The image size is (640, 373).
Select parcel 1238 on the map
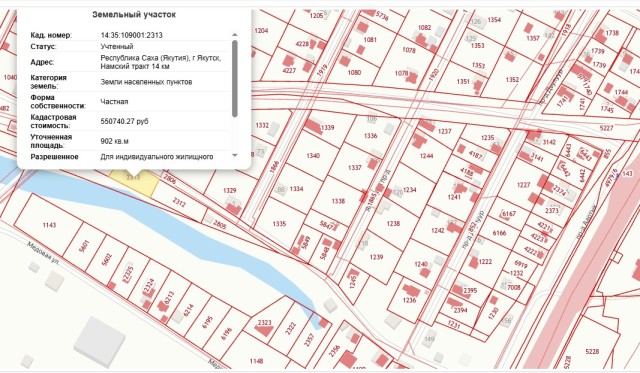pyautogui.click(x=393, y=224)
